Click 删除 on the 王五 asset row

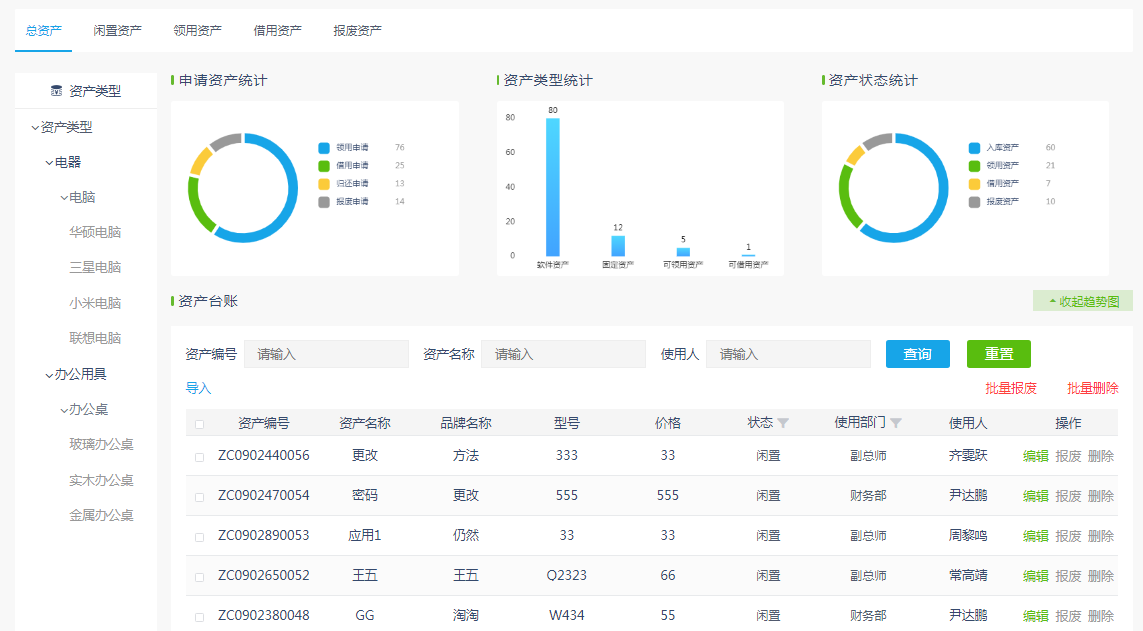[x=1101, y=575]
